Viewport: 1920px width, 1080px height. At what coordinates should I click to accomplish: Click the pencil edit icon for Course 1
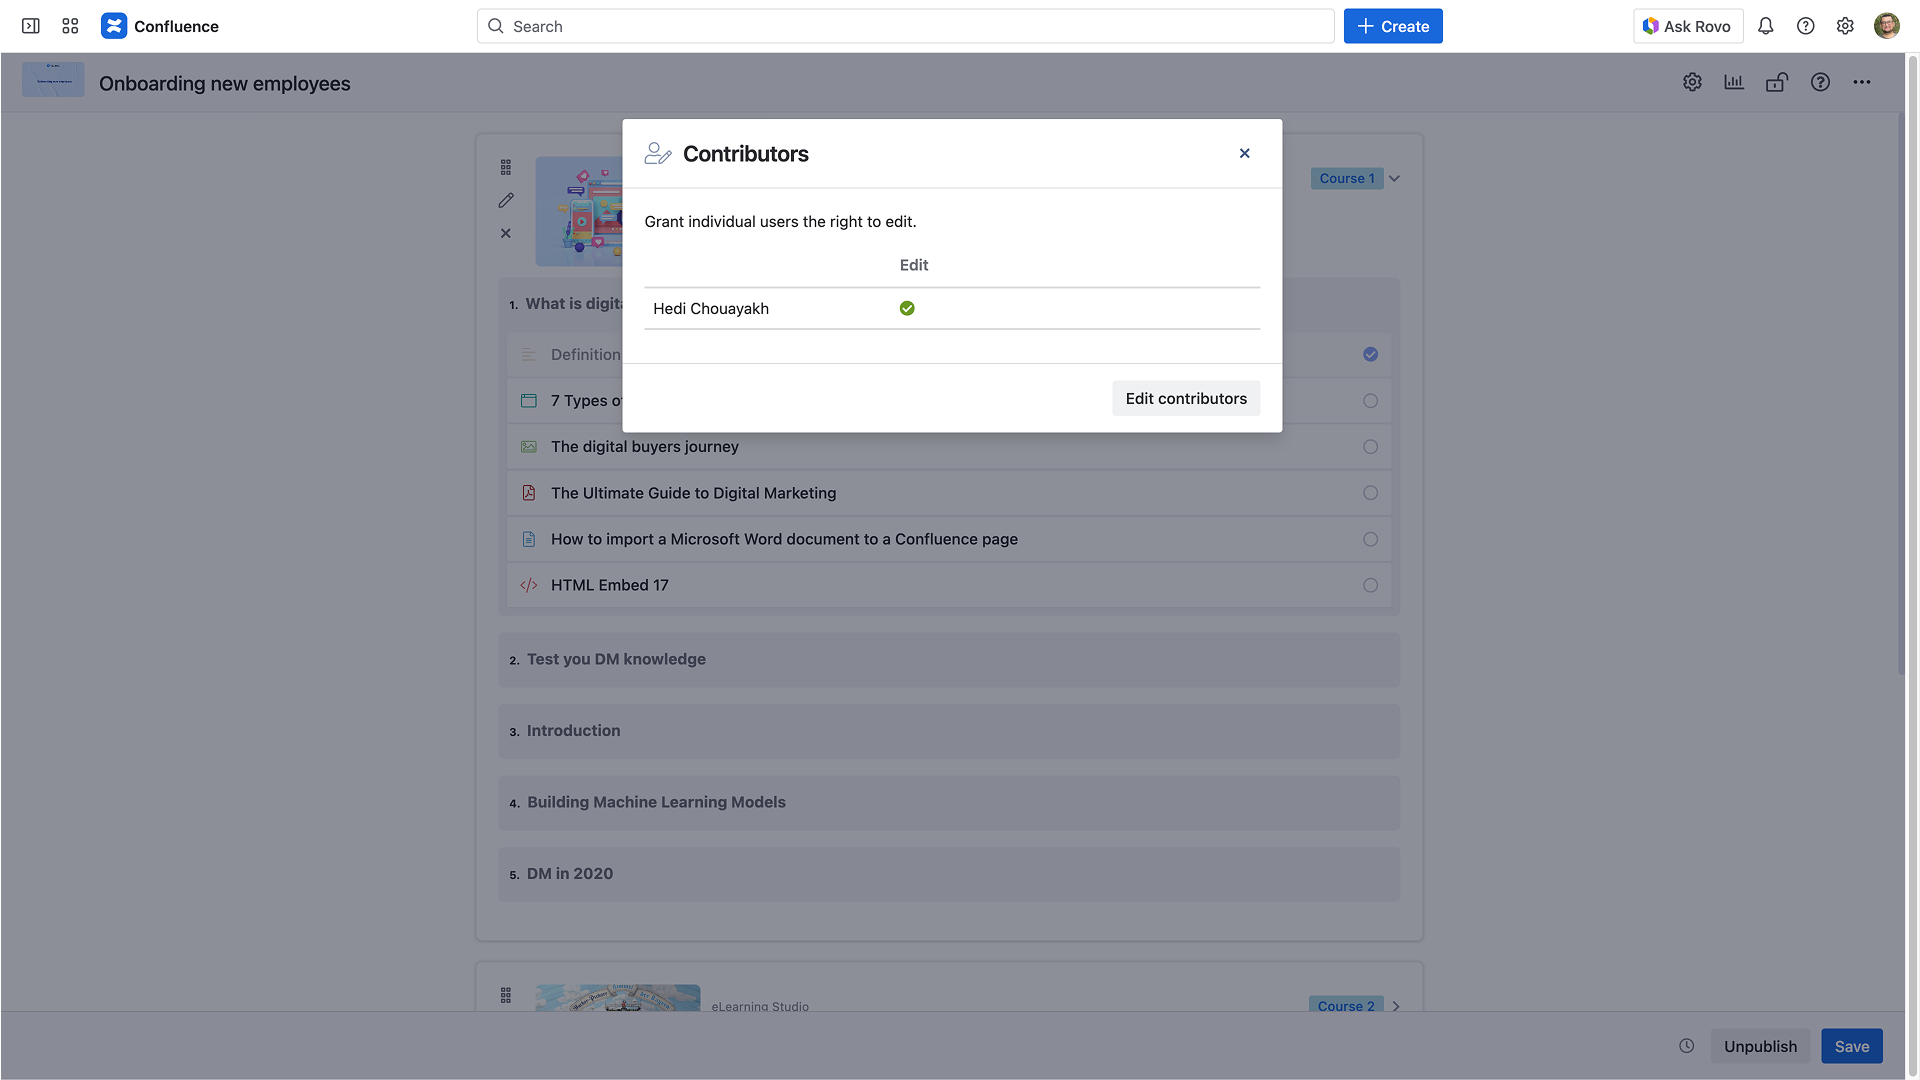coord(506,201)
